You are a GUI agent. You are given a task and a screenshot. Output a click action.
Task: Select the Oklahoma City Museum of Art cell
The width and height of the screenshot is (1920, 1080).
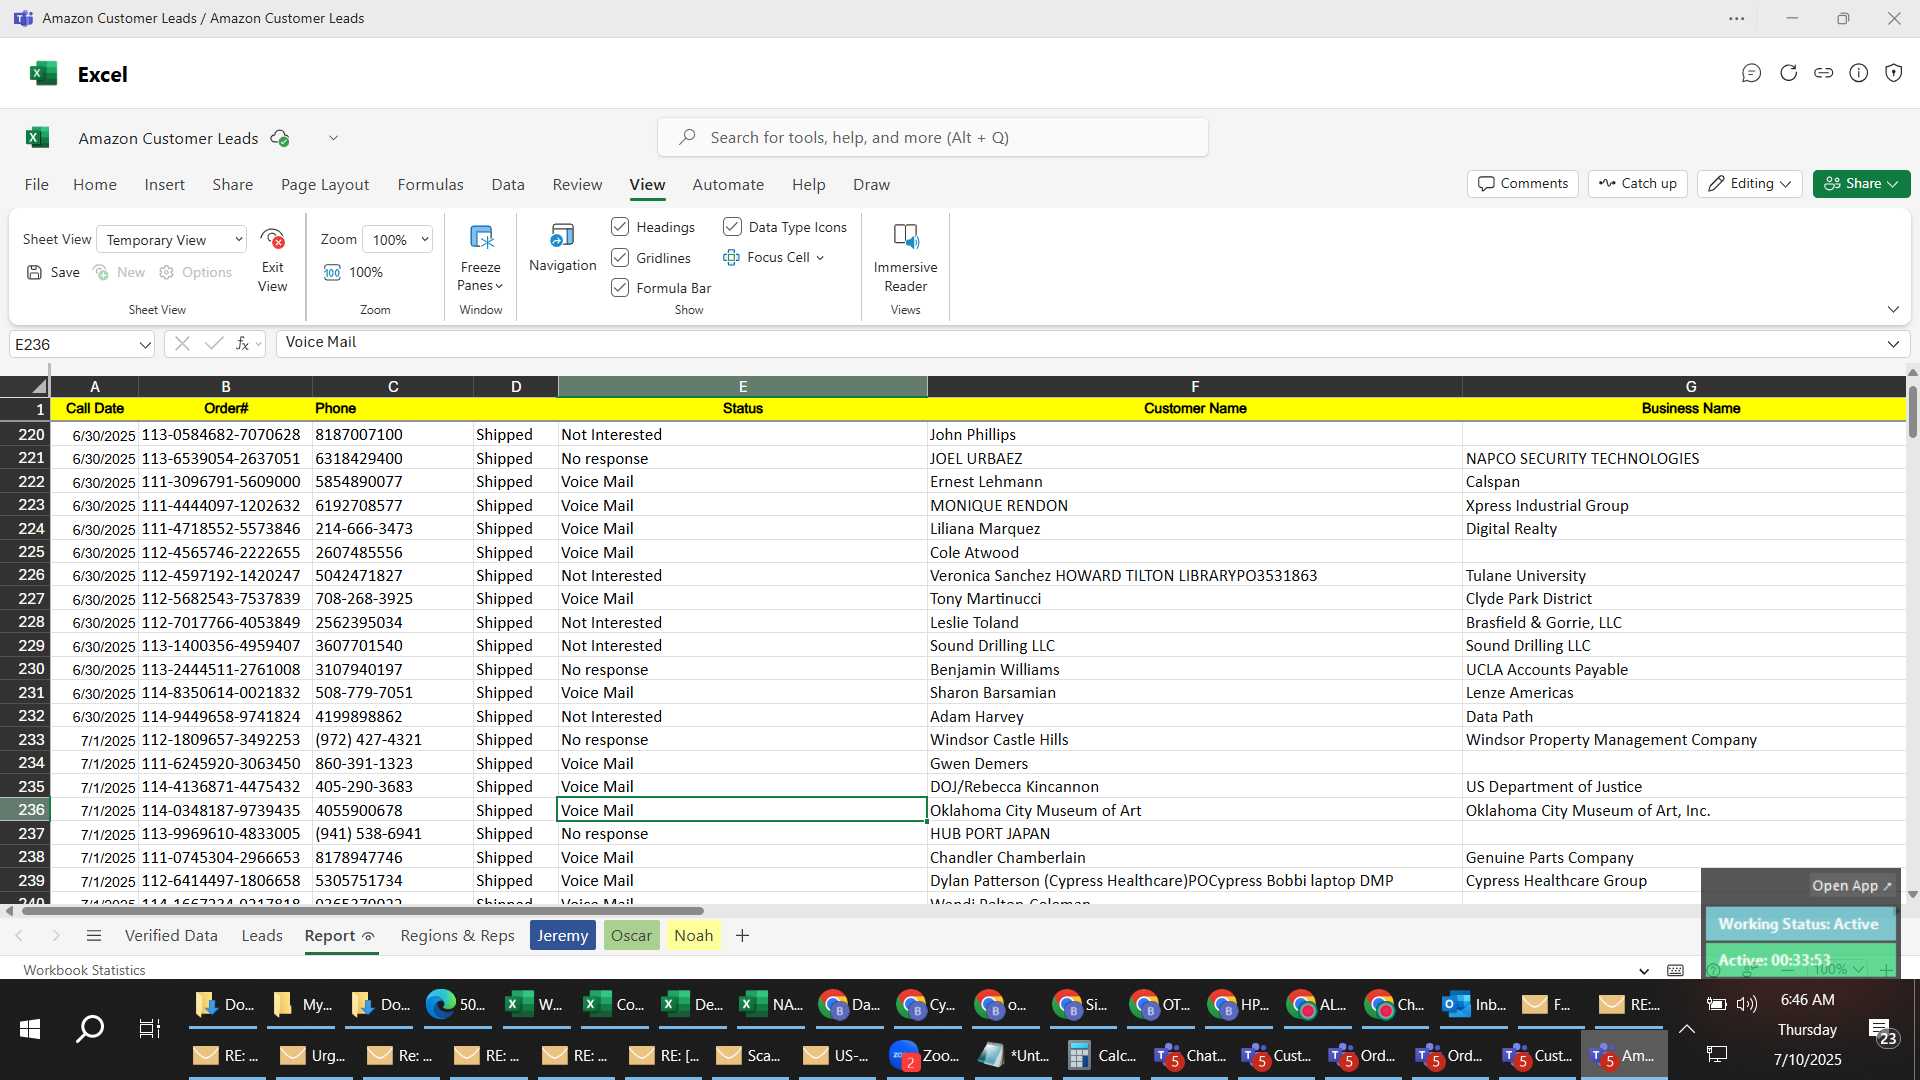(1194, 811)
